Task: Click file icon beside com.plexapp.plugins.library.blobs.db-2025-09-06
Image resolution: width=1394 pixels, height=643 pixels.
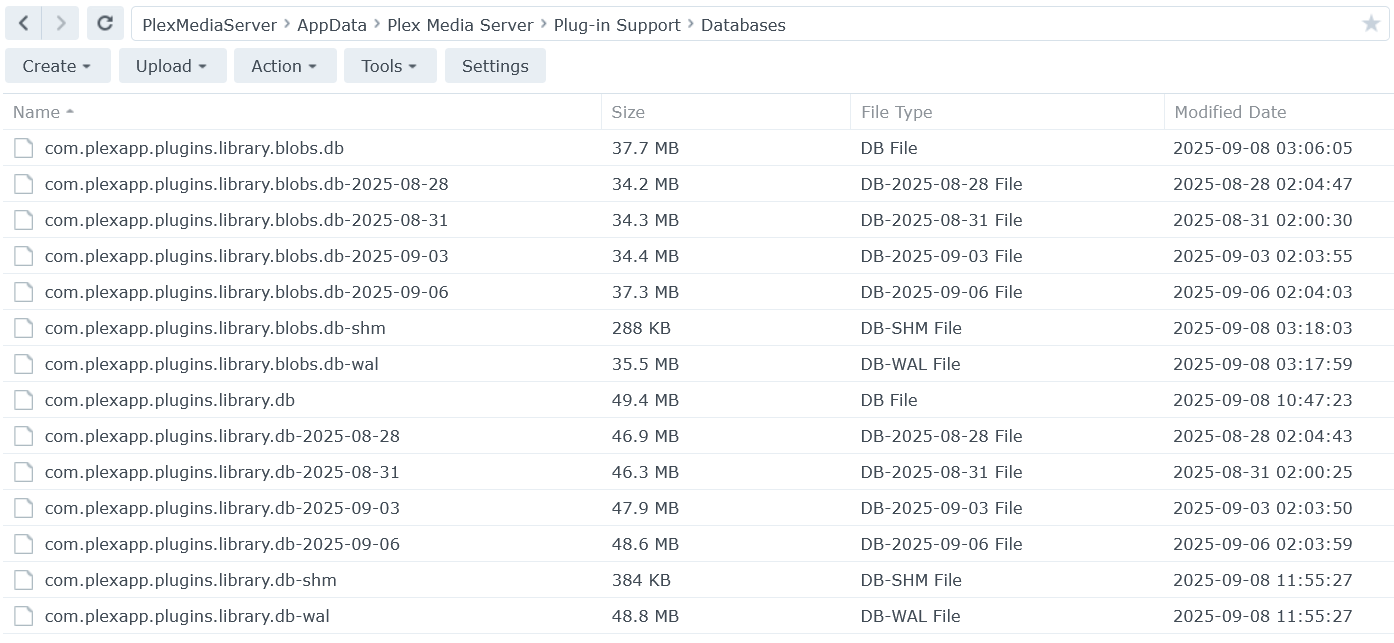Action: pyautogui.click(x=24, y=292)
